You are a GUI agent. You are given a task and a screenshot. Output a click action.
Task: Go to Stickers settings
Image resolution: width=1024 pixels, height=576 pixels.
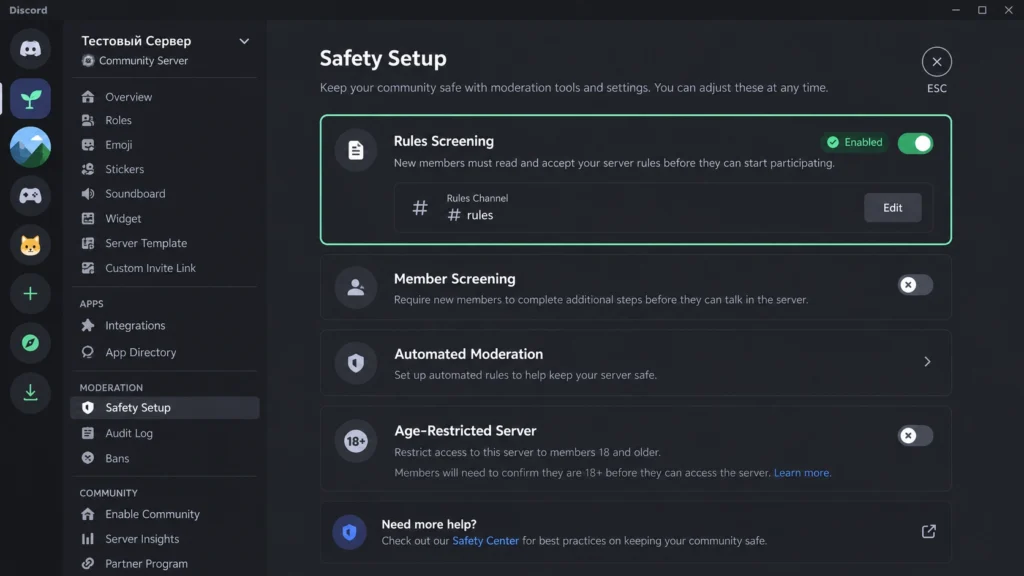(x=165, y=169)
